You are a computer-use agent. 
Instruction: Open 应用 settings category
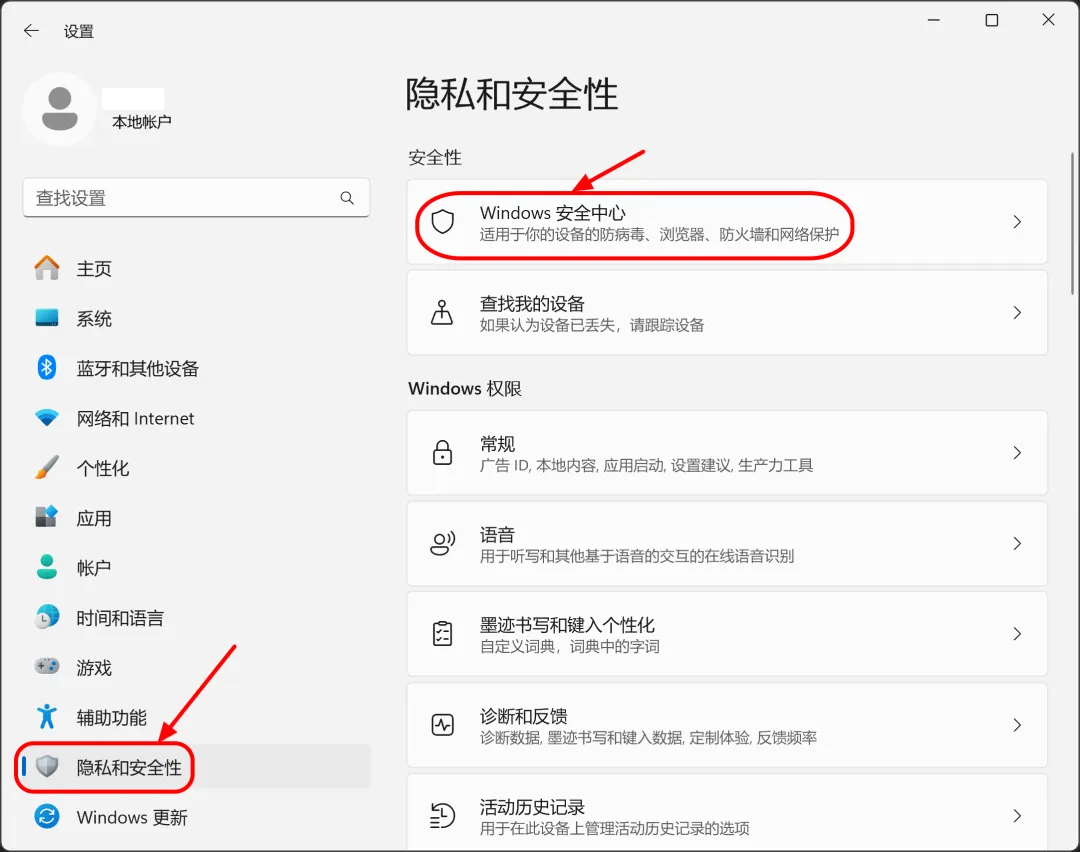pos(196,517)
